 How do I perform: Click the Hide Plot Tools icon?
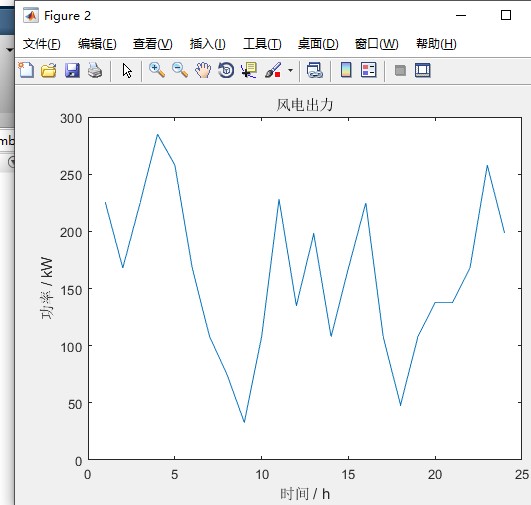tap(400, 70)
